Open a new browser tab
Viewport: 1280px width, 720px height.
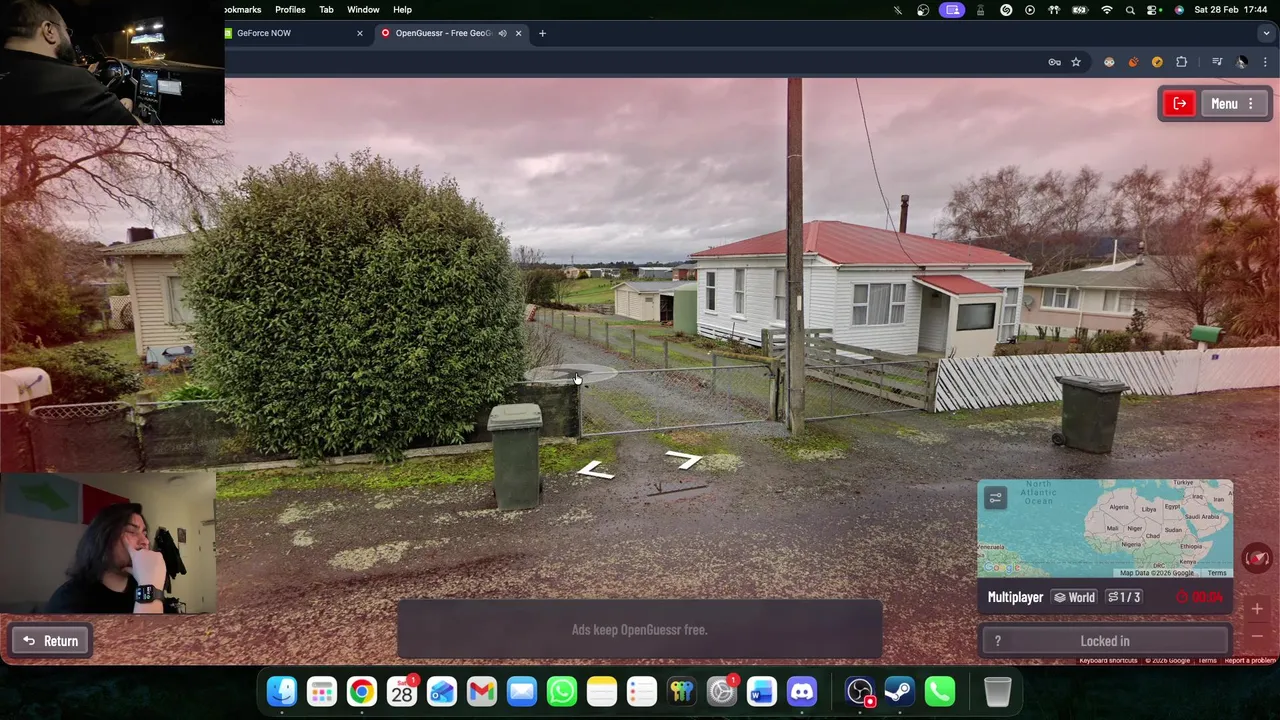coord(542,33)
